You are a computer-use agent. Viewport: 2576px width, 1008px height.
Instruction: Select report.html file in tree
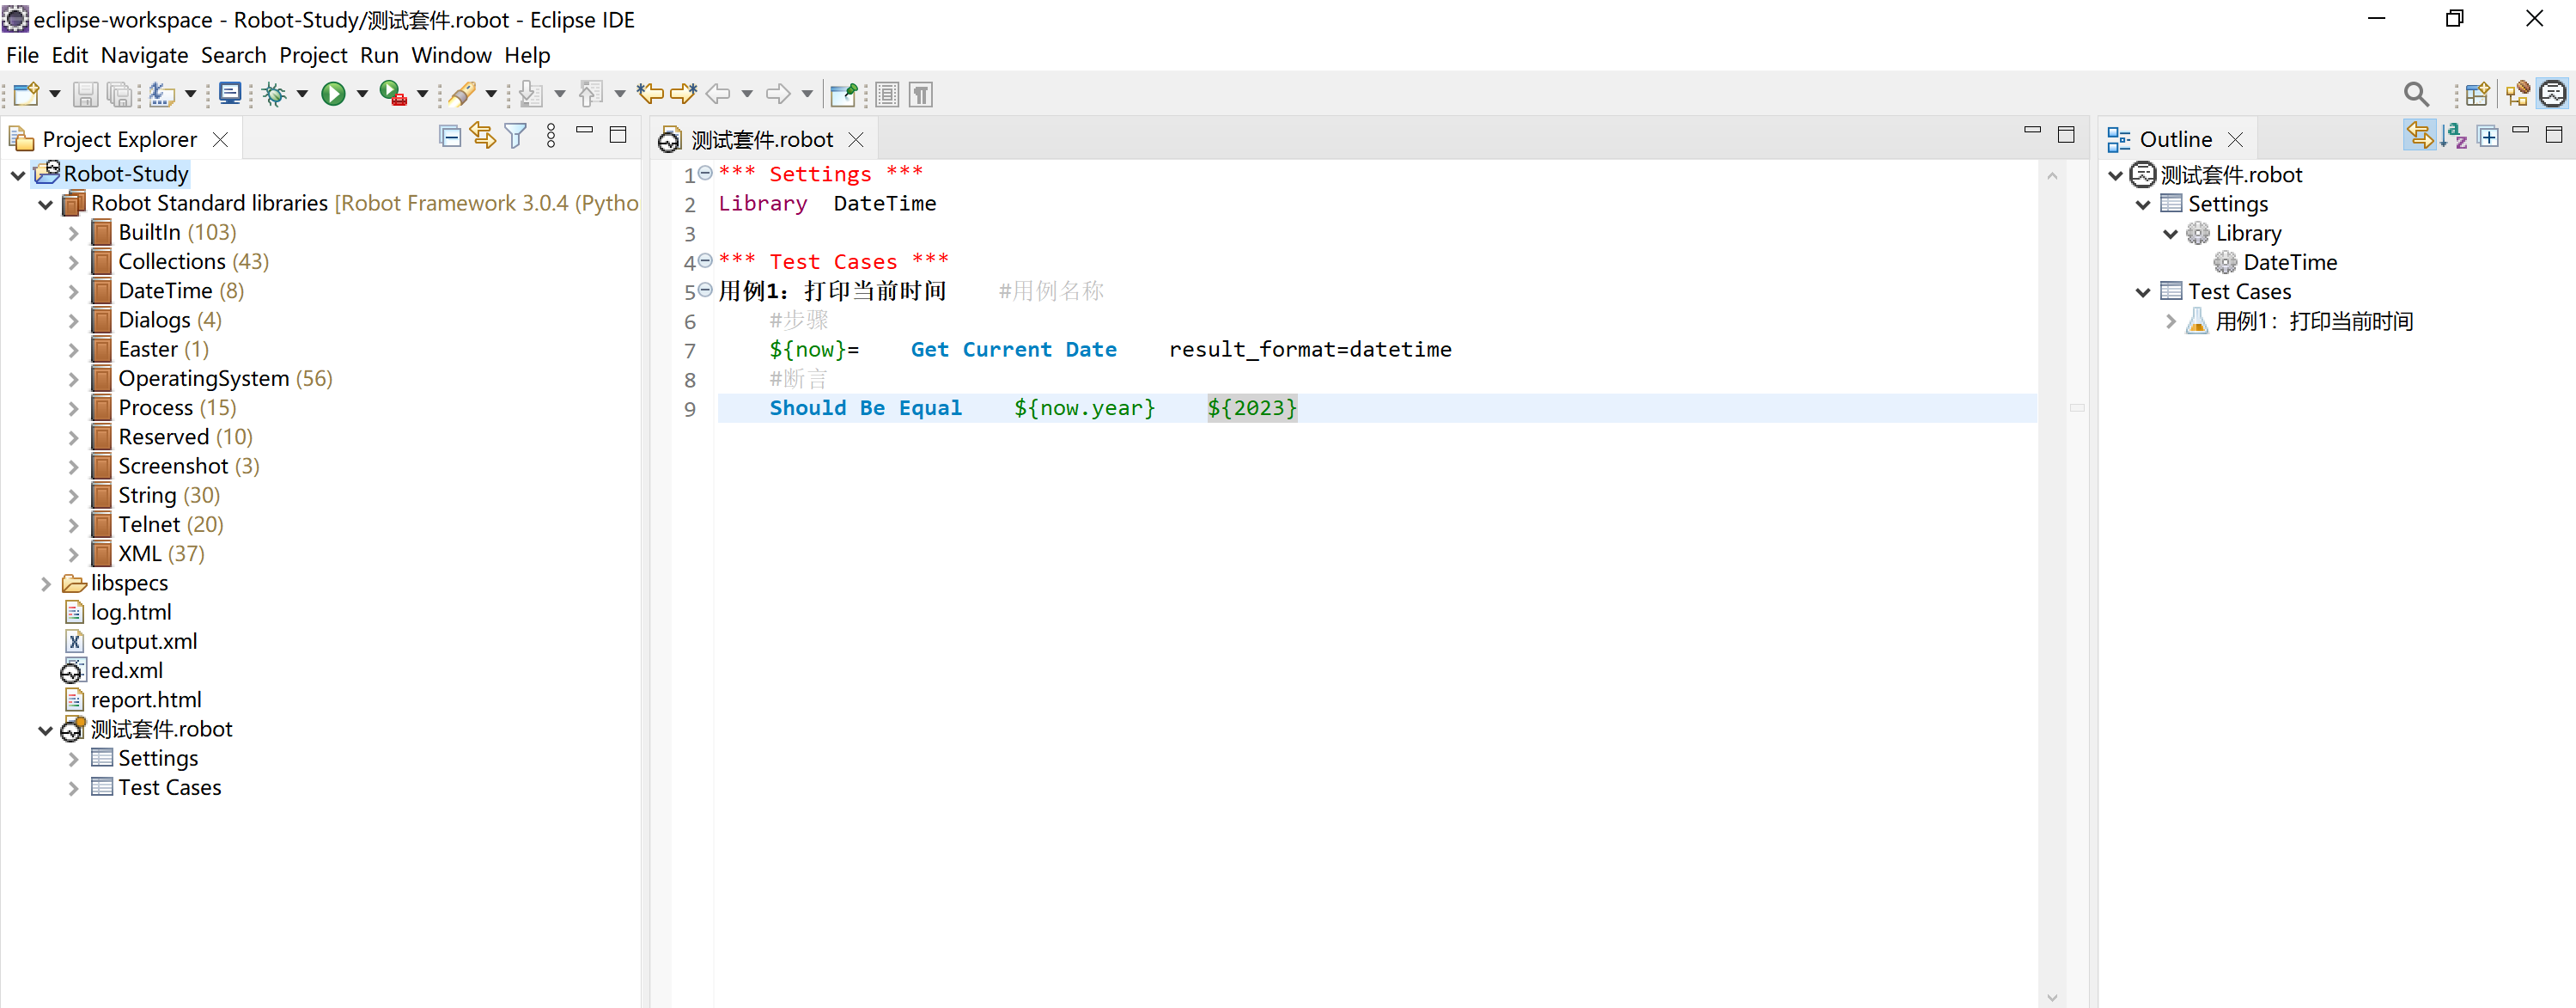point(146,700)
